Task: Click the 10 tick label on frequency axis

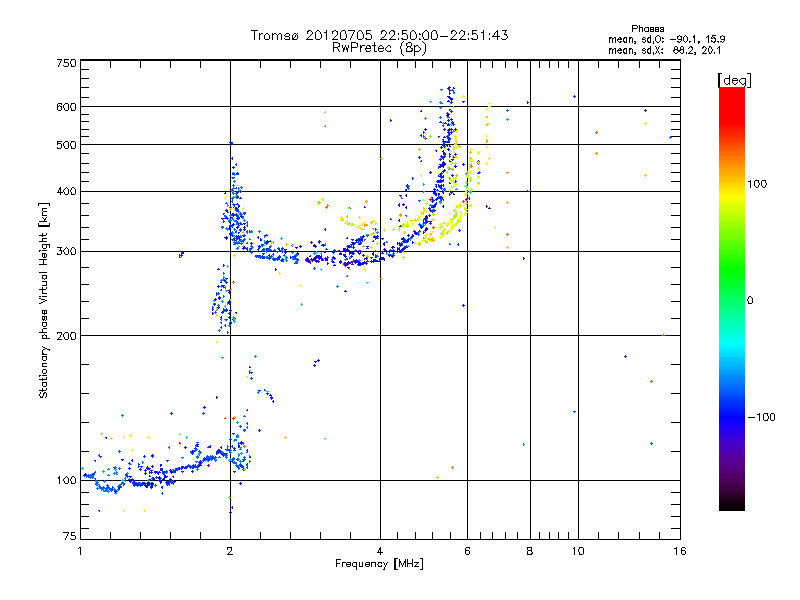Action: [x=577, y=552]
